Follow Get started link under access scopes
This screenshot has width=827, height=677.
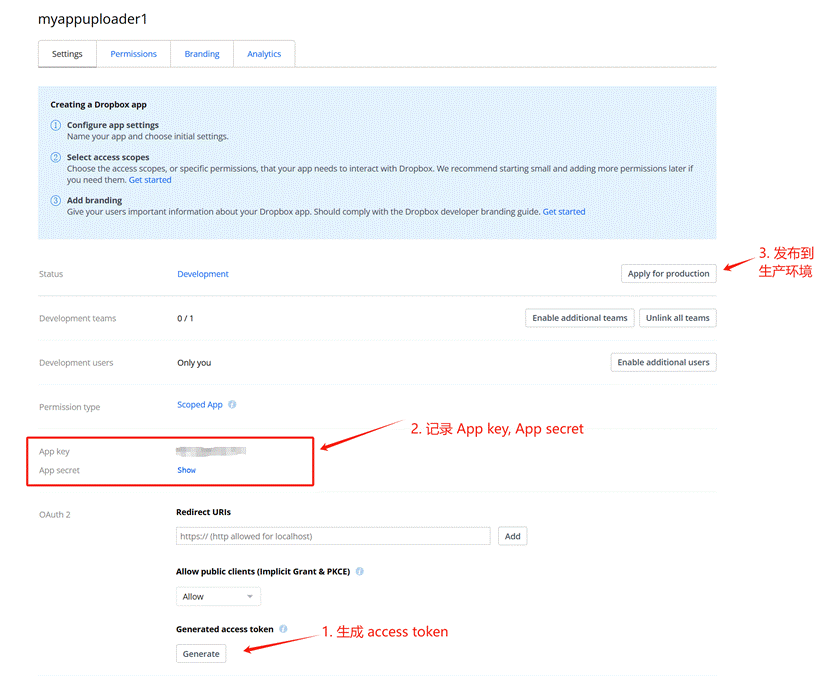click(150, 180)
